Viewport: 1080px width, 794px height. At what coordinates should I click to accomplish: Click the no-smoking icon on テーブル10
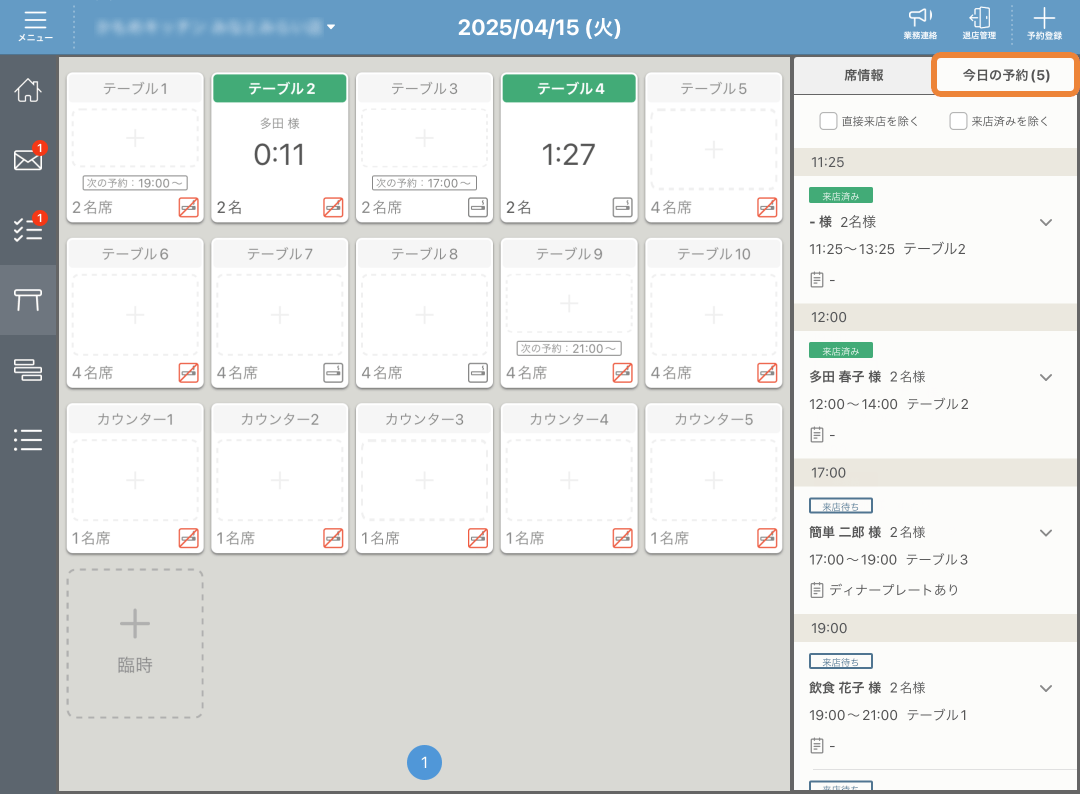tap(767, 373)
